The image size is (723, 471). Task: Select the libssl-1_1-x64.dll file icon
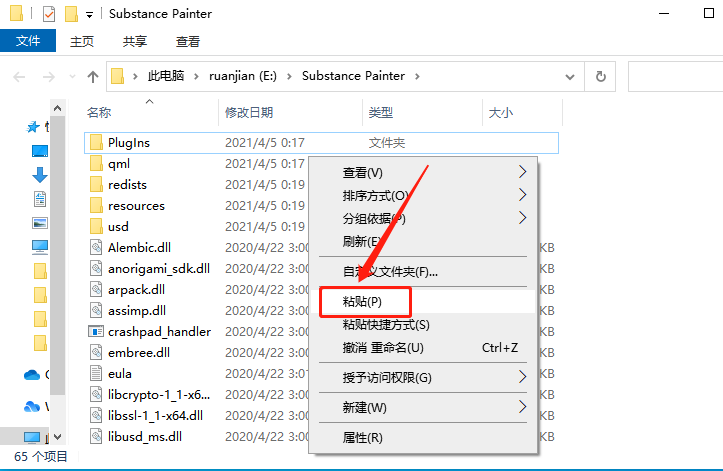pyautogui.click(x=96, y=415)
